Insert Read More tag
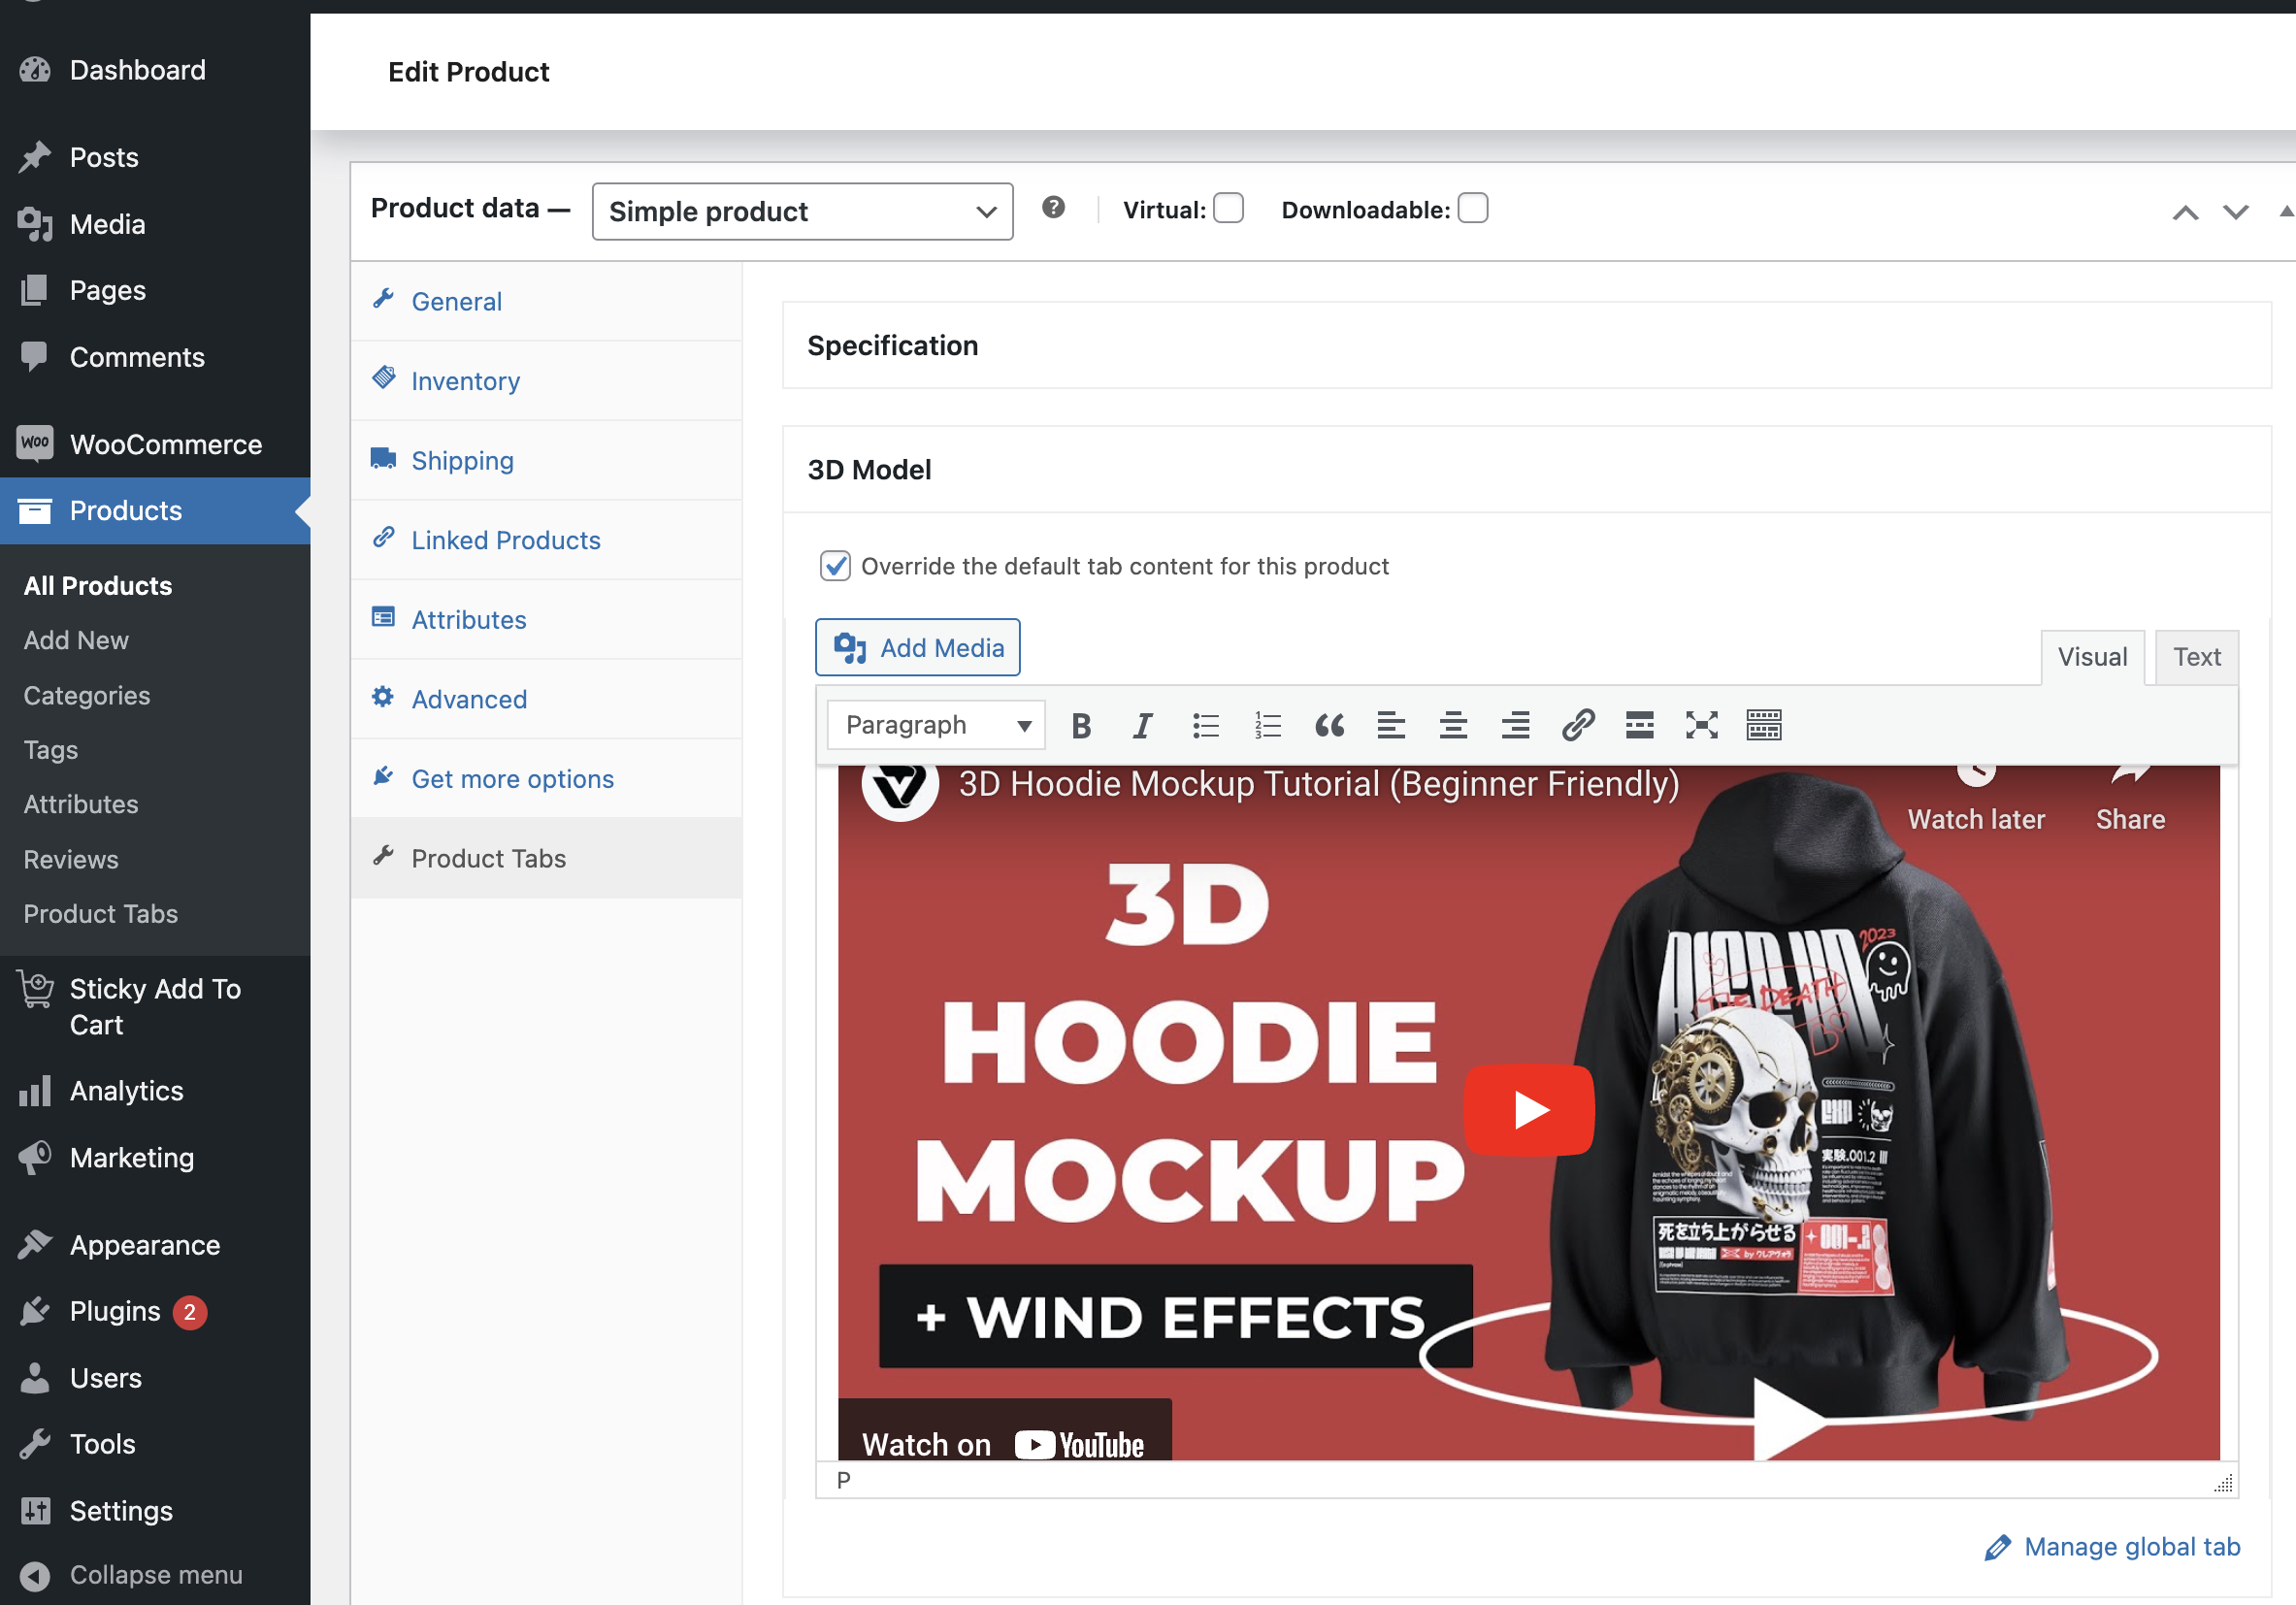Screen dimensions: 2296x1605 (x=1640, y=725)
